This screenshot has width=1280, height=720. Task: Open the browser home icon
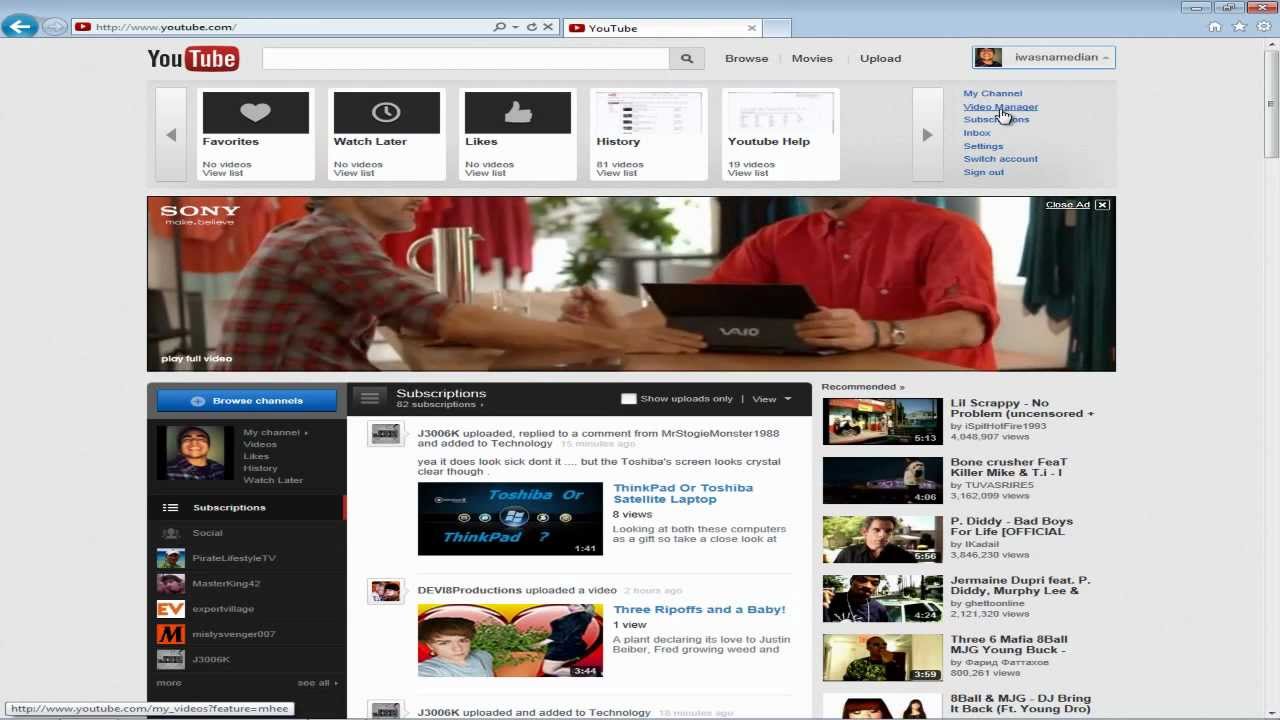point(1215,27)
